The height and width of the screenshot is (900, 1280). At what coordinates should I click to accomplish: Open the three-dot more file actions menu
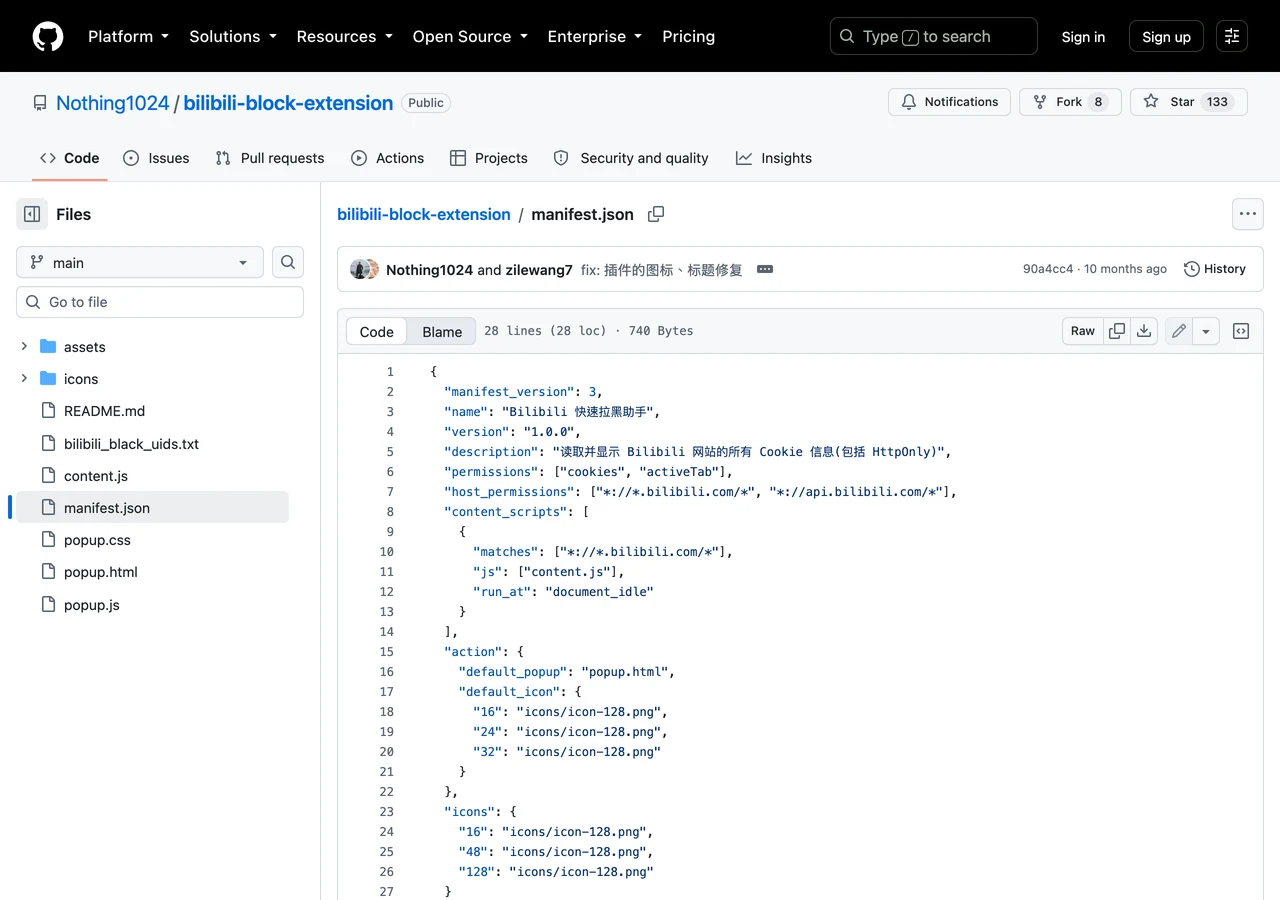tap(1247, 214)
